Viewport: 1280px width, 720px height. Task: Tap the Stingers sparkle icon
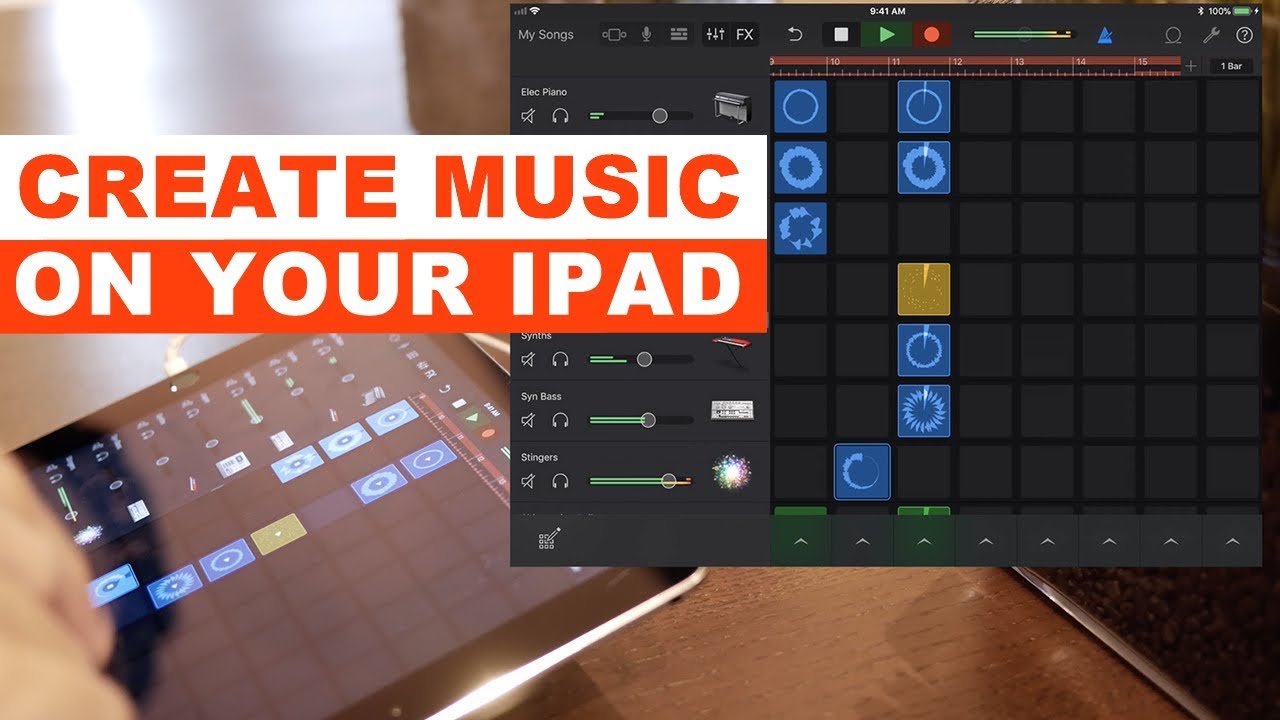[732, 471]
